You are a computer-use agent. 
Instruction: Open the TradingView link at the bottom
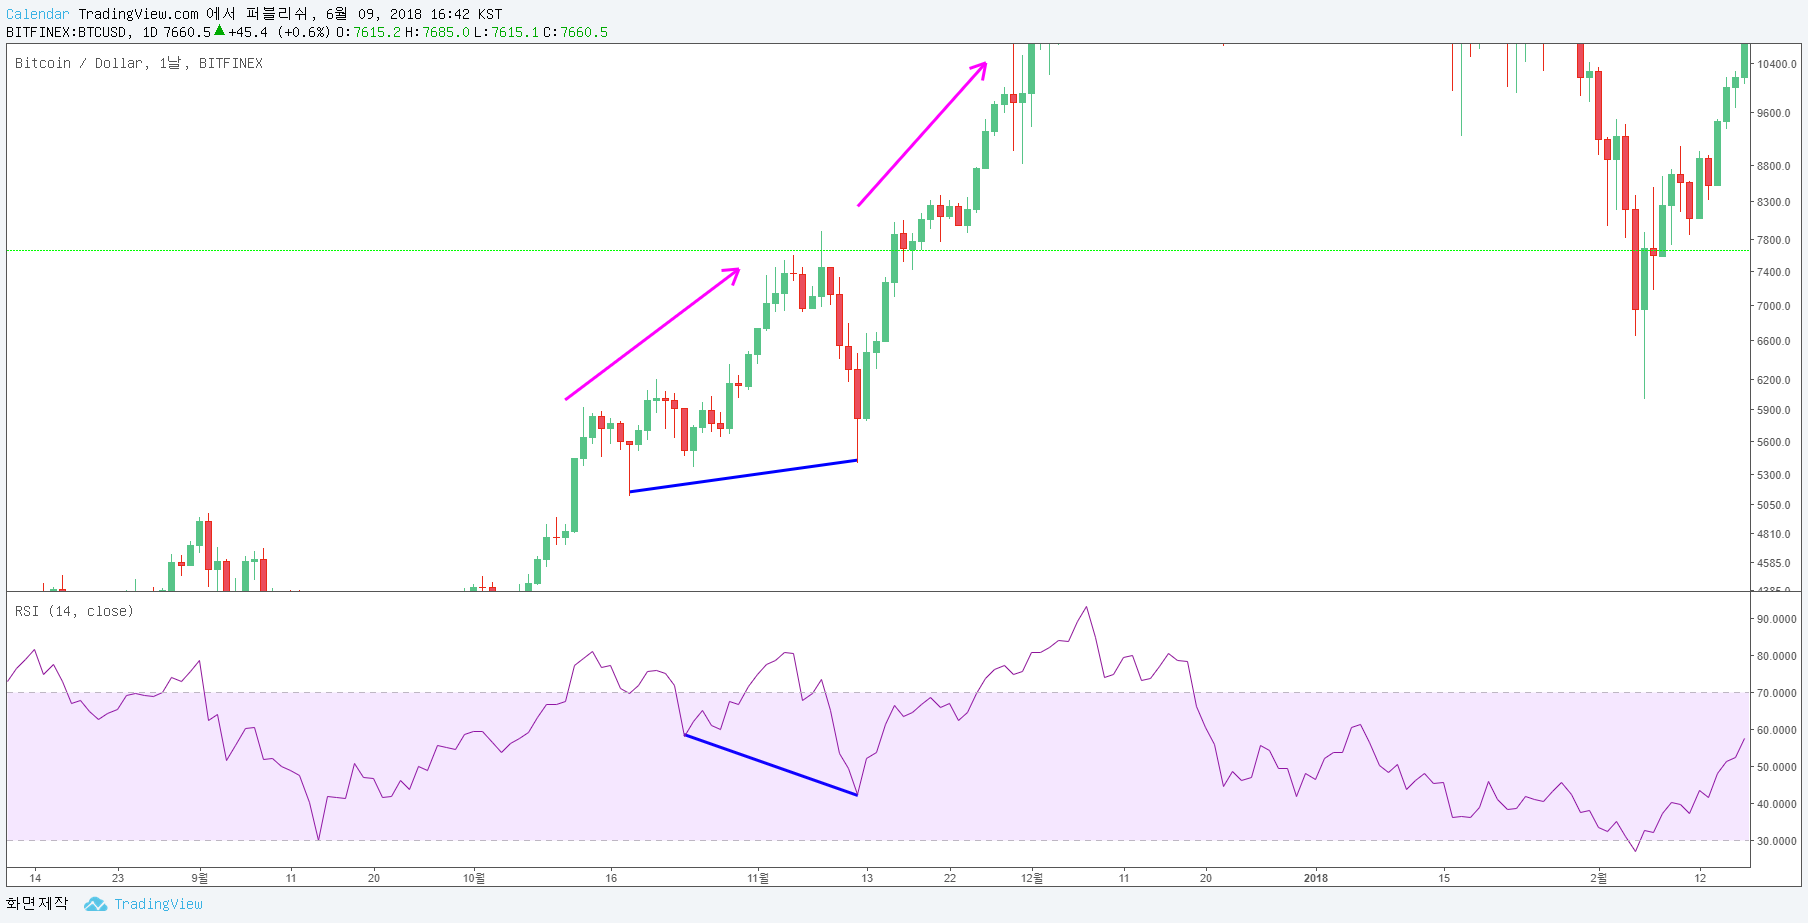pyautogui.click(x=158, y=904)
